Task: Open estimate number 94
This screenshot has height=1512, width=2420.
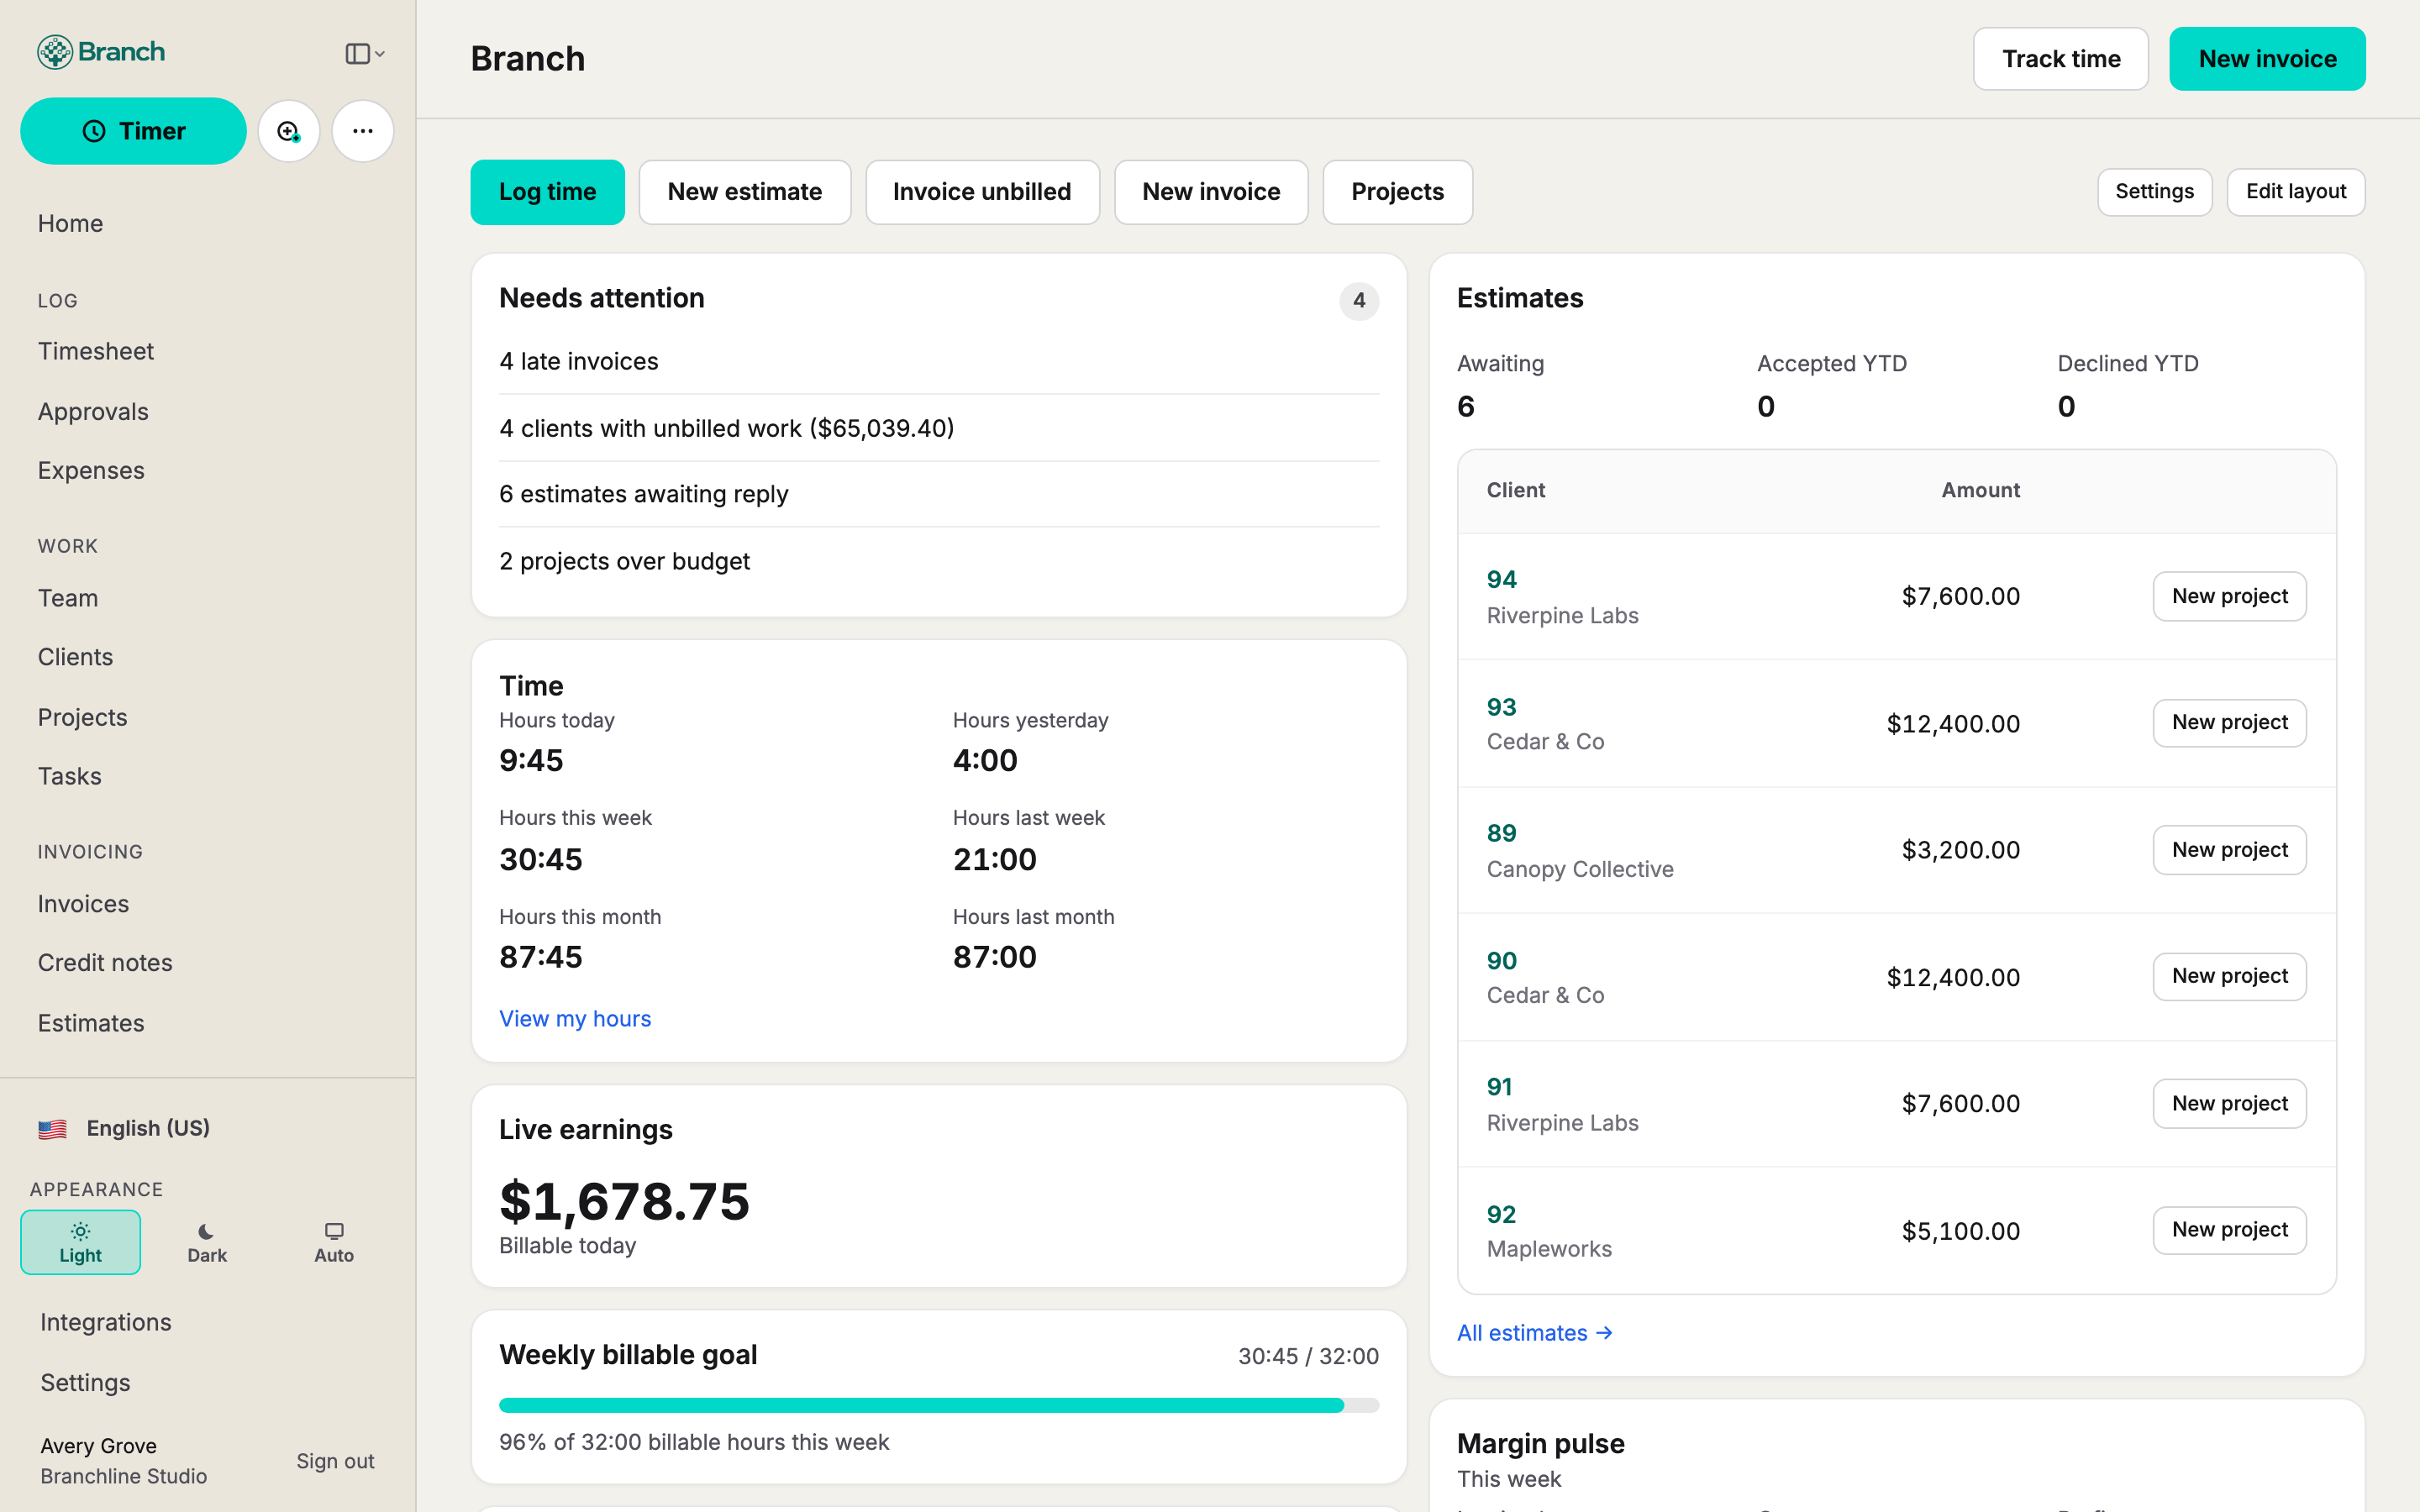Action: coord(1501,579)
